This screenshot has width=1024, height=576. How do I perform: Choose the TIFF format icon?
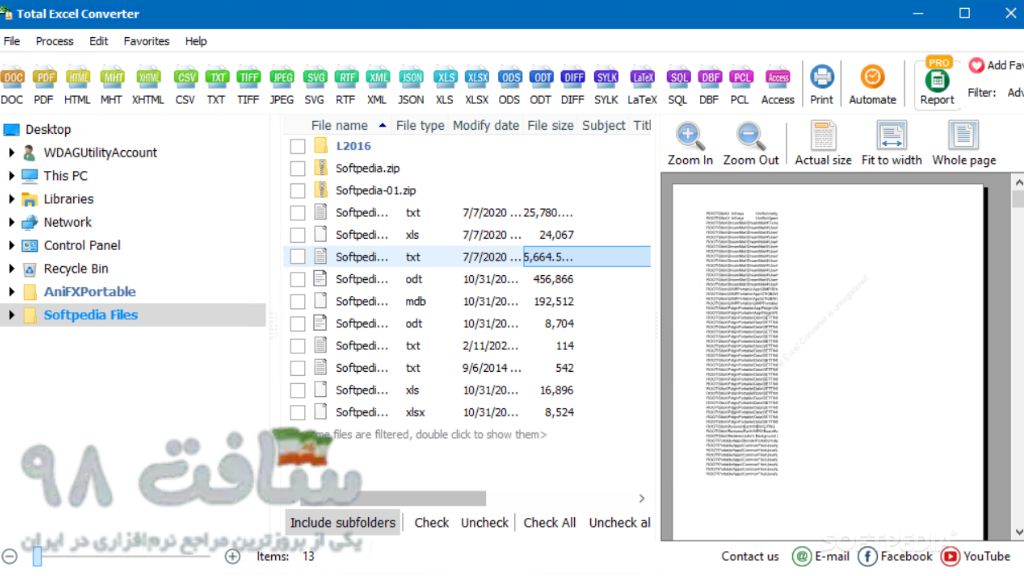click(x=248, y=86)
